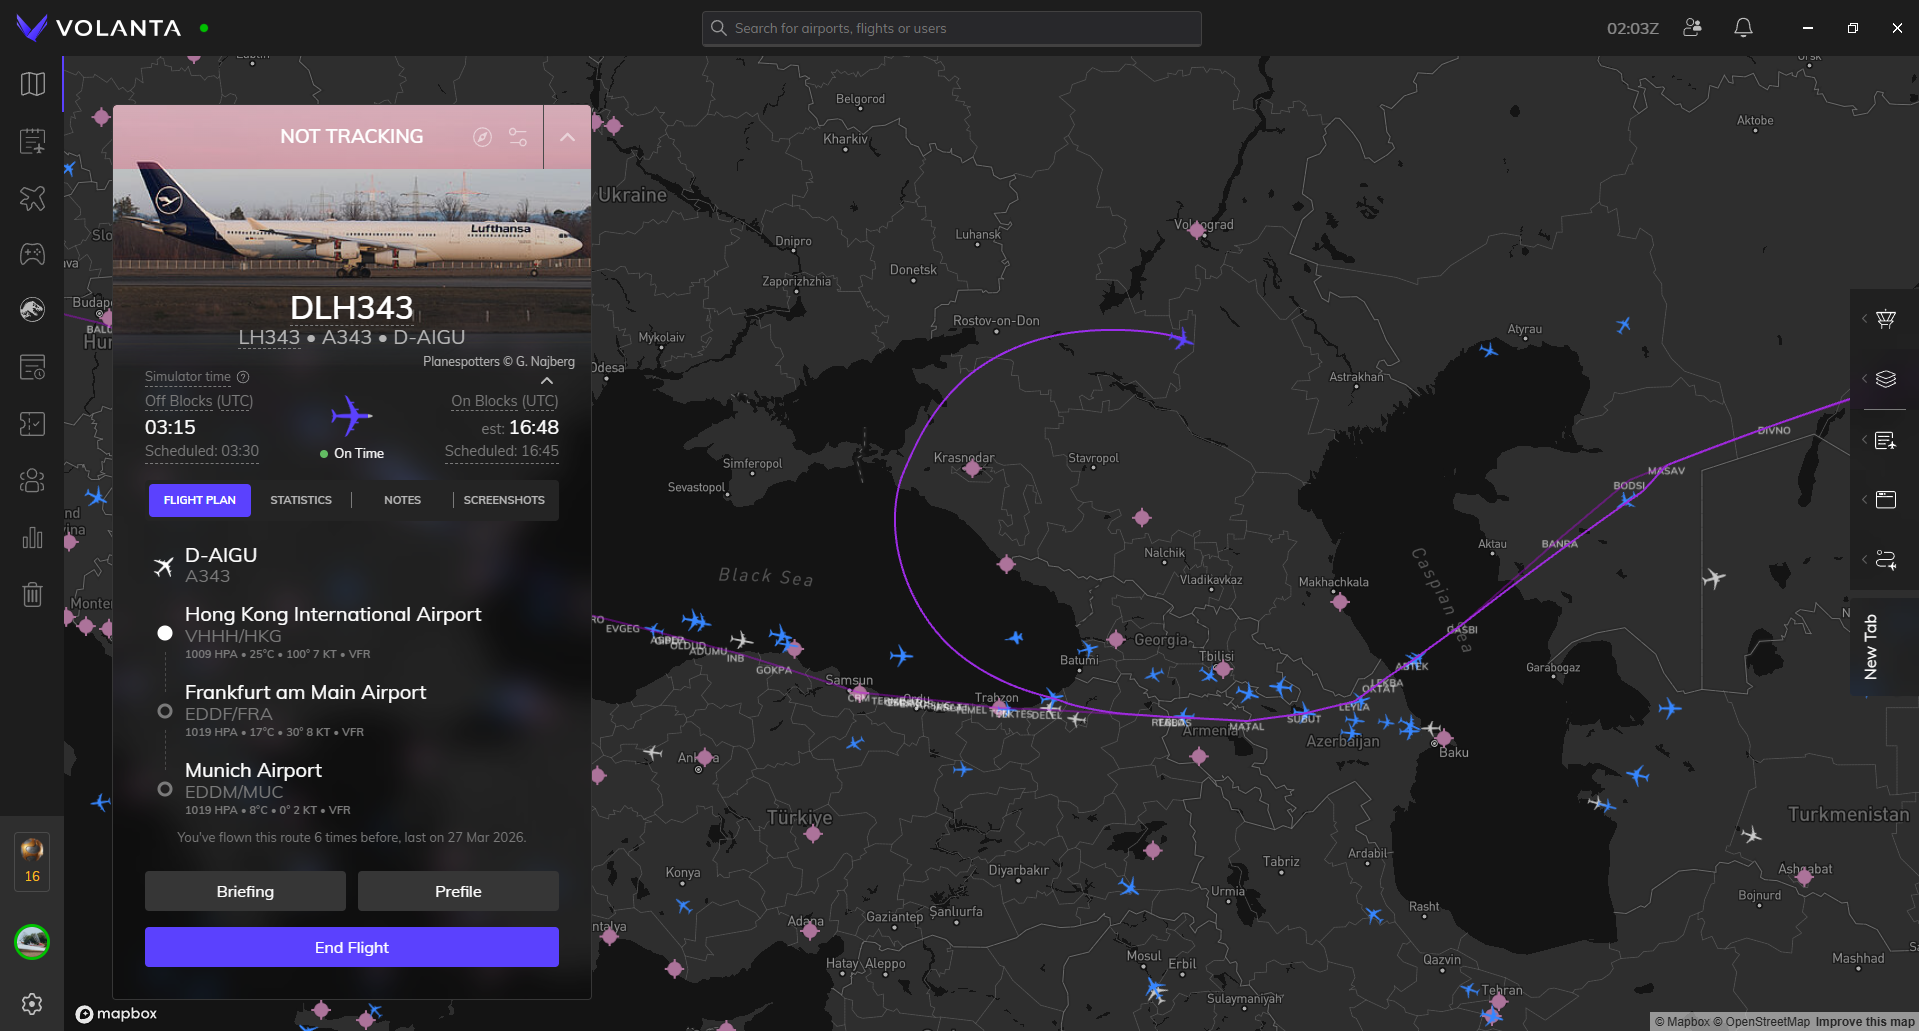
Task: Expand the map layers side panel
Action: coord(1885,379)
